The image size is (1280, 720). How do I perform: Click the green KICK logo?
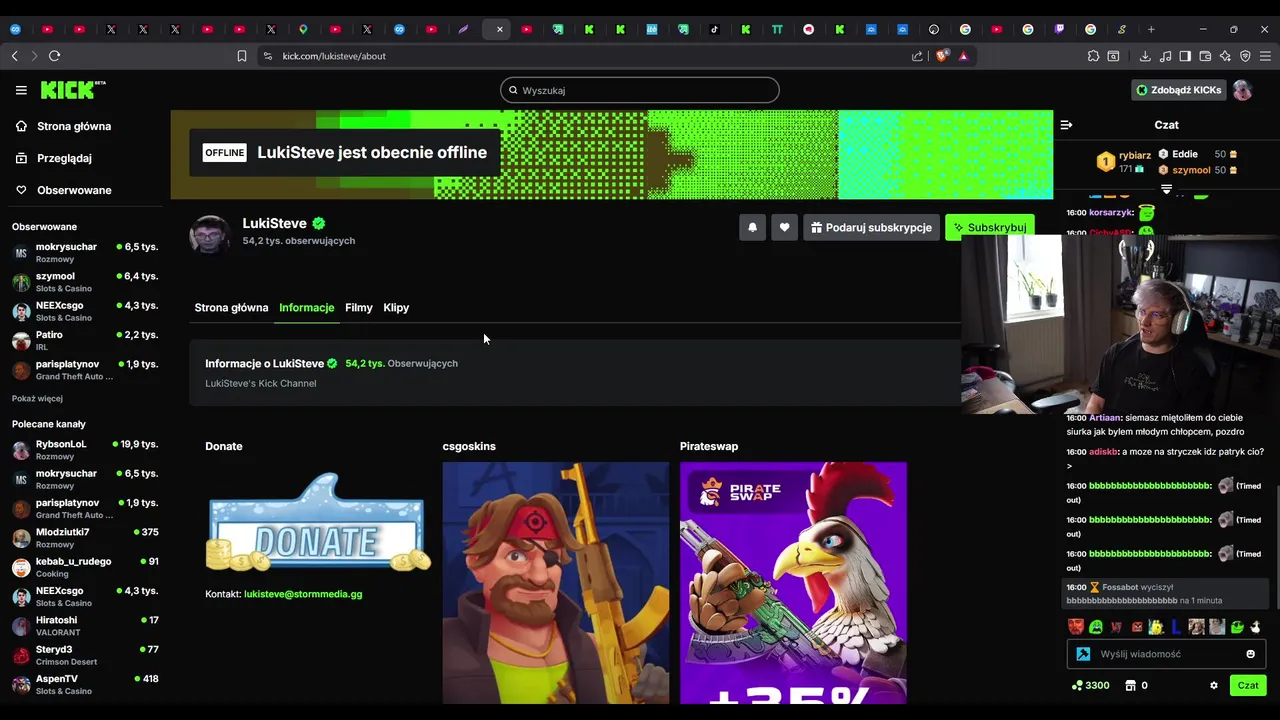73,90
